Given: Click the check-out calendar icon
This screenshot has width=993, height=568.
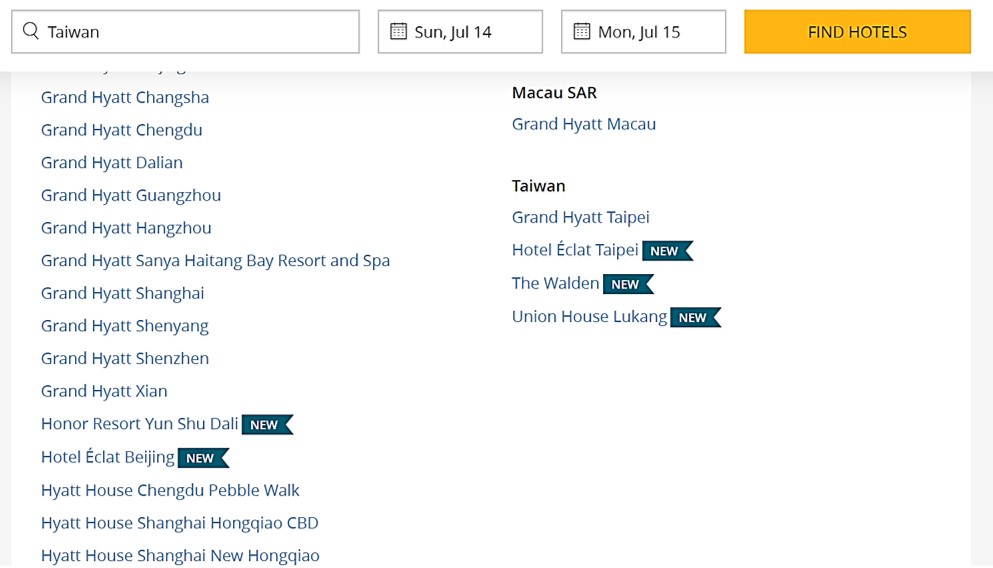Looking at the screenshot, I should (x=581, y=32).
